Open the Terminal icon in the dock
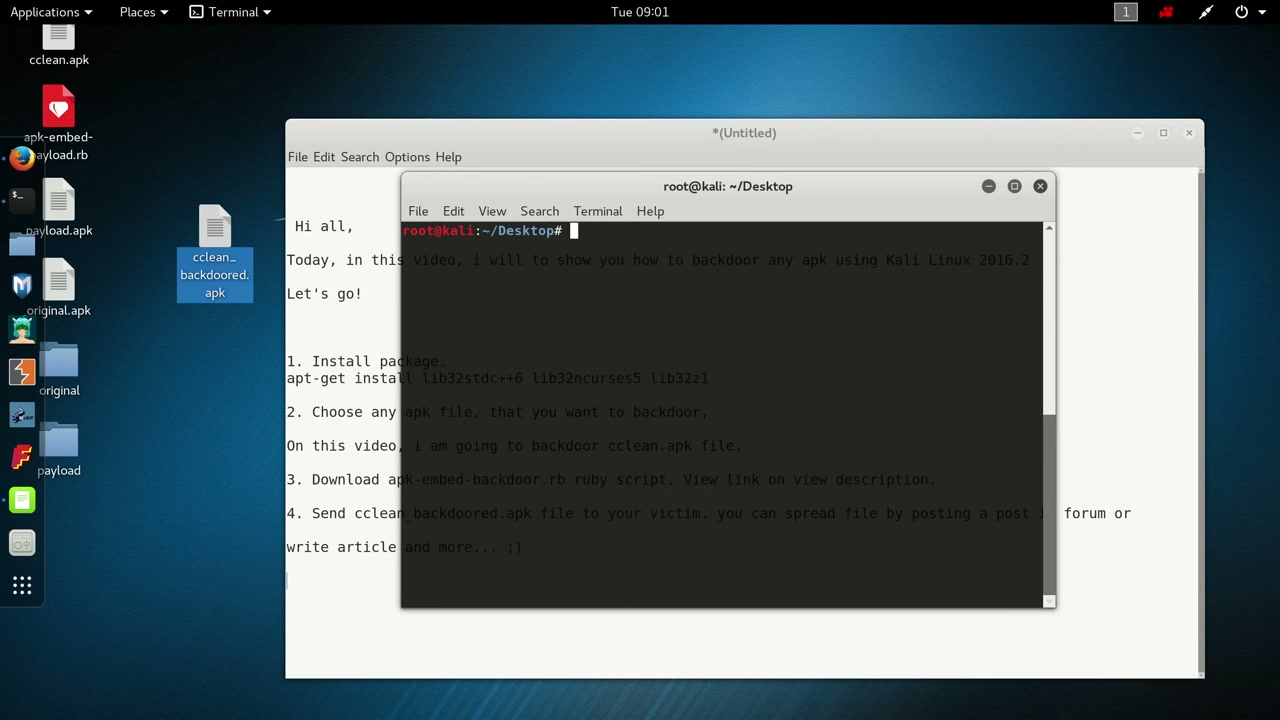Viewport: 1280px width, 720px height. tap(22, 199)
